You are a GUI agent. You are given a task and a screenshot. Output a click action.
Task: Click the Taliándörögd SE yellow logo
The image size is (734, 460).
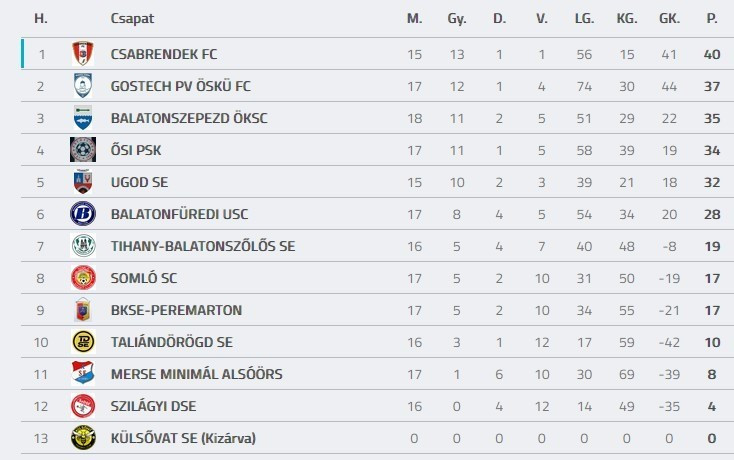tap(83, 342)
